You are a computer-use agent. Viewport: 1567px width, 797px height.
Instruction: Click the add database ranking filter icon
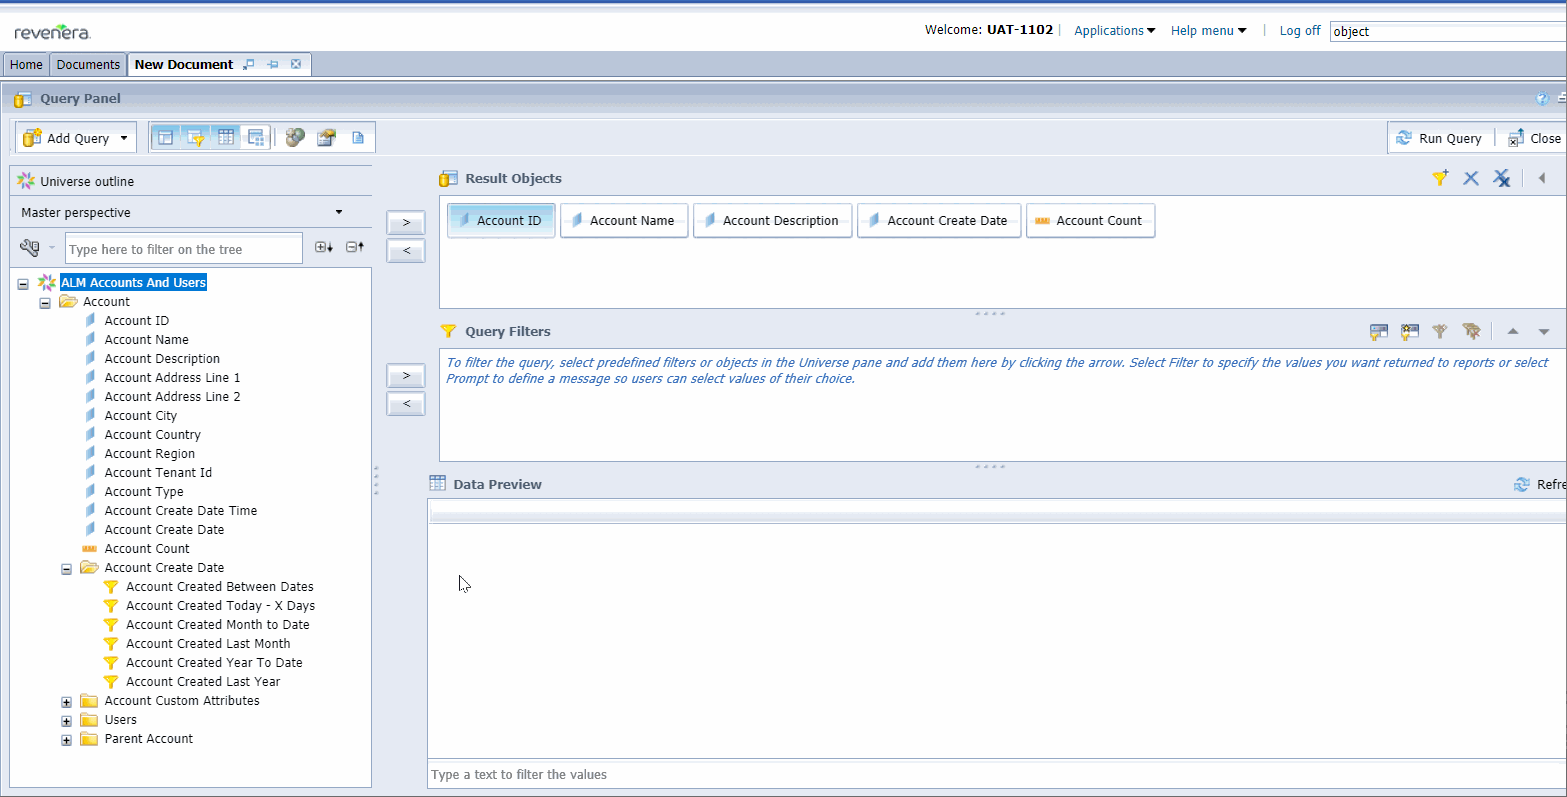pyautogui.click(x=1410, y=331)
